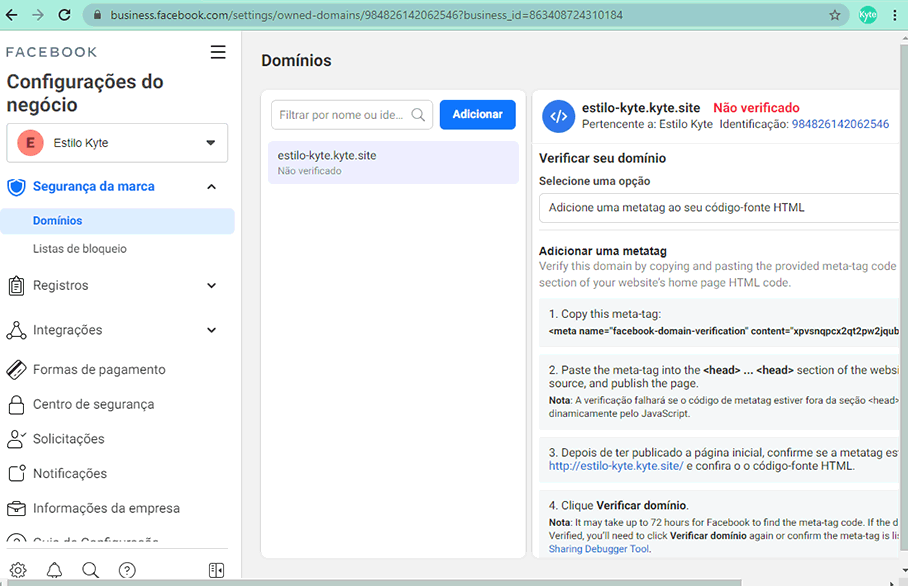This screenshot has height=586, width=908.
Task: Open Listas de bloqueio in the sidebar
Action: (79, 248)
